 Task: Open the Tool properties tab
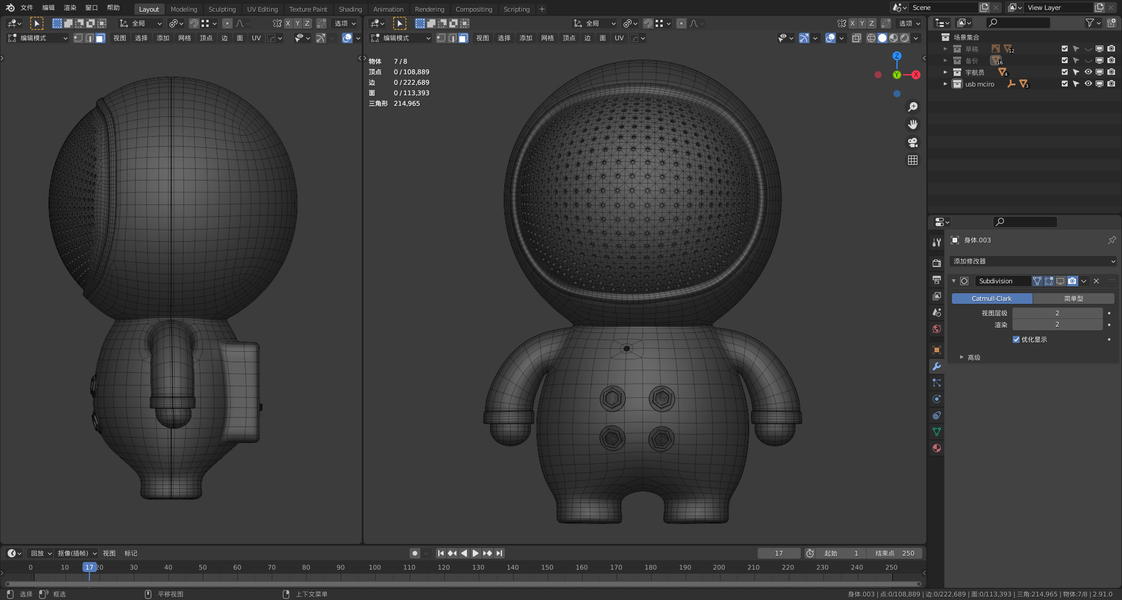click(x=937, y=242)
